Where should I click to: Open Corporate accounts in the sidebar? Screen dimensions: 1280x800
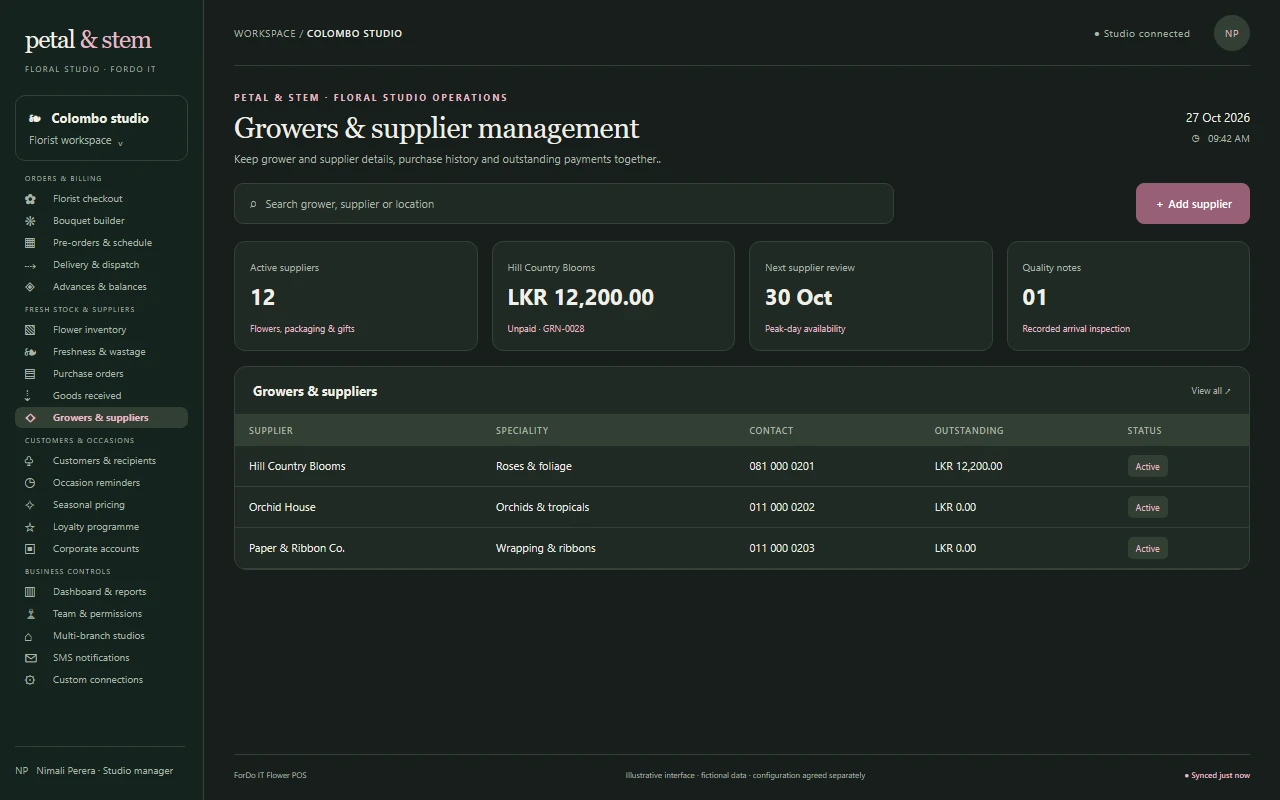[101, 549]
